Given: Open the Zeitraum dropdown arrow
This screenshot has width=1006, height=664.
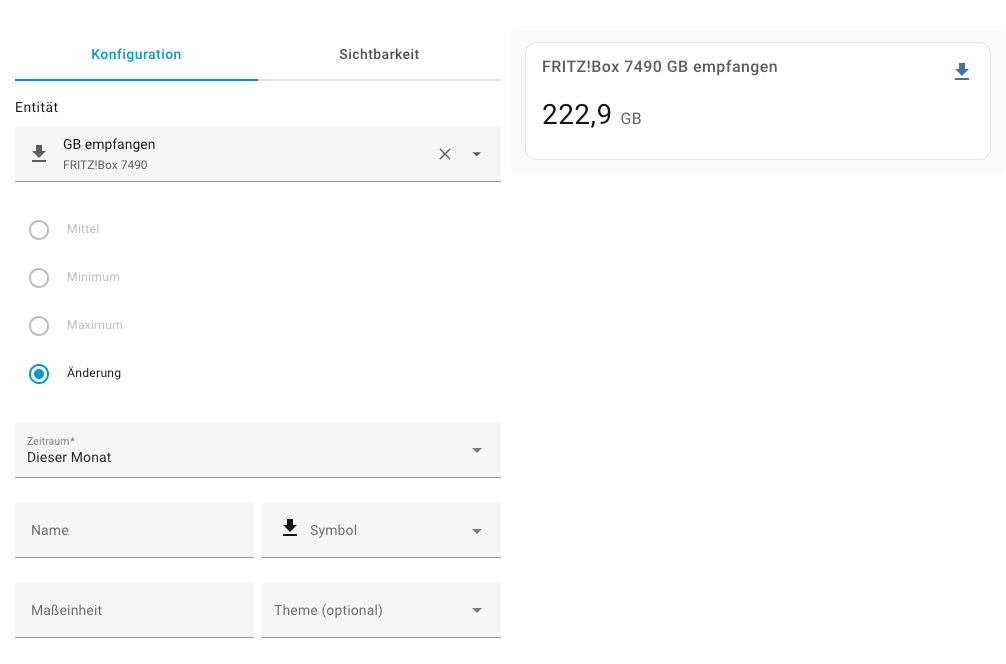Looking at the screenshot, I should [x=477, y=450].
